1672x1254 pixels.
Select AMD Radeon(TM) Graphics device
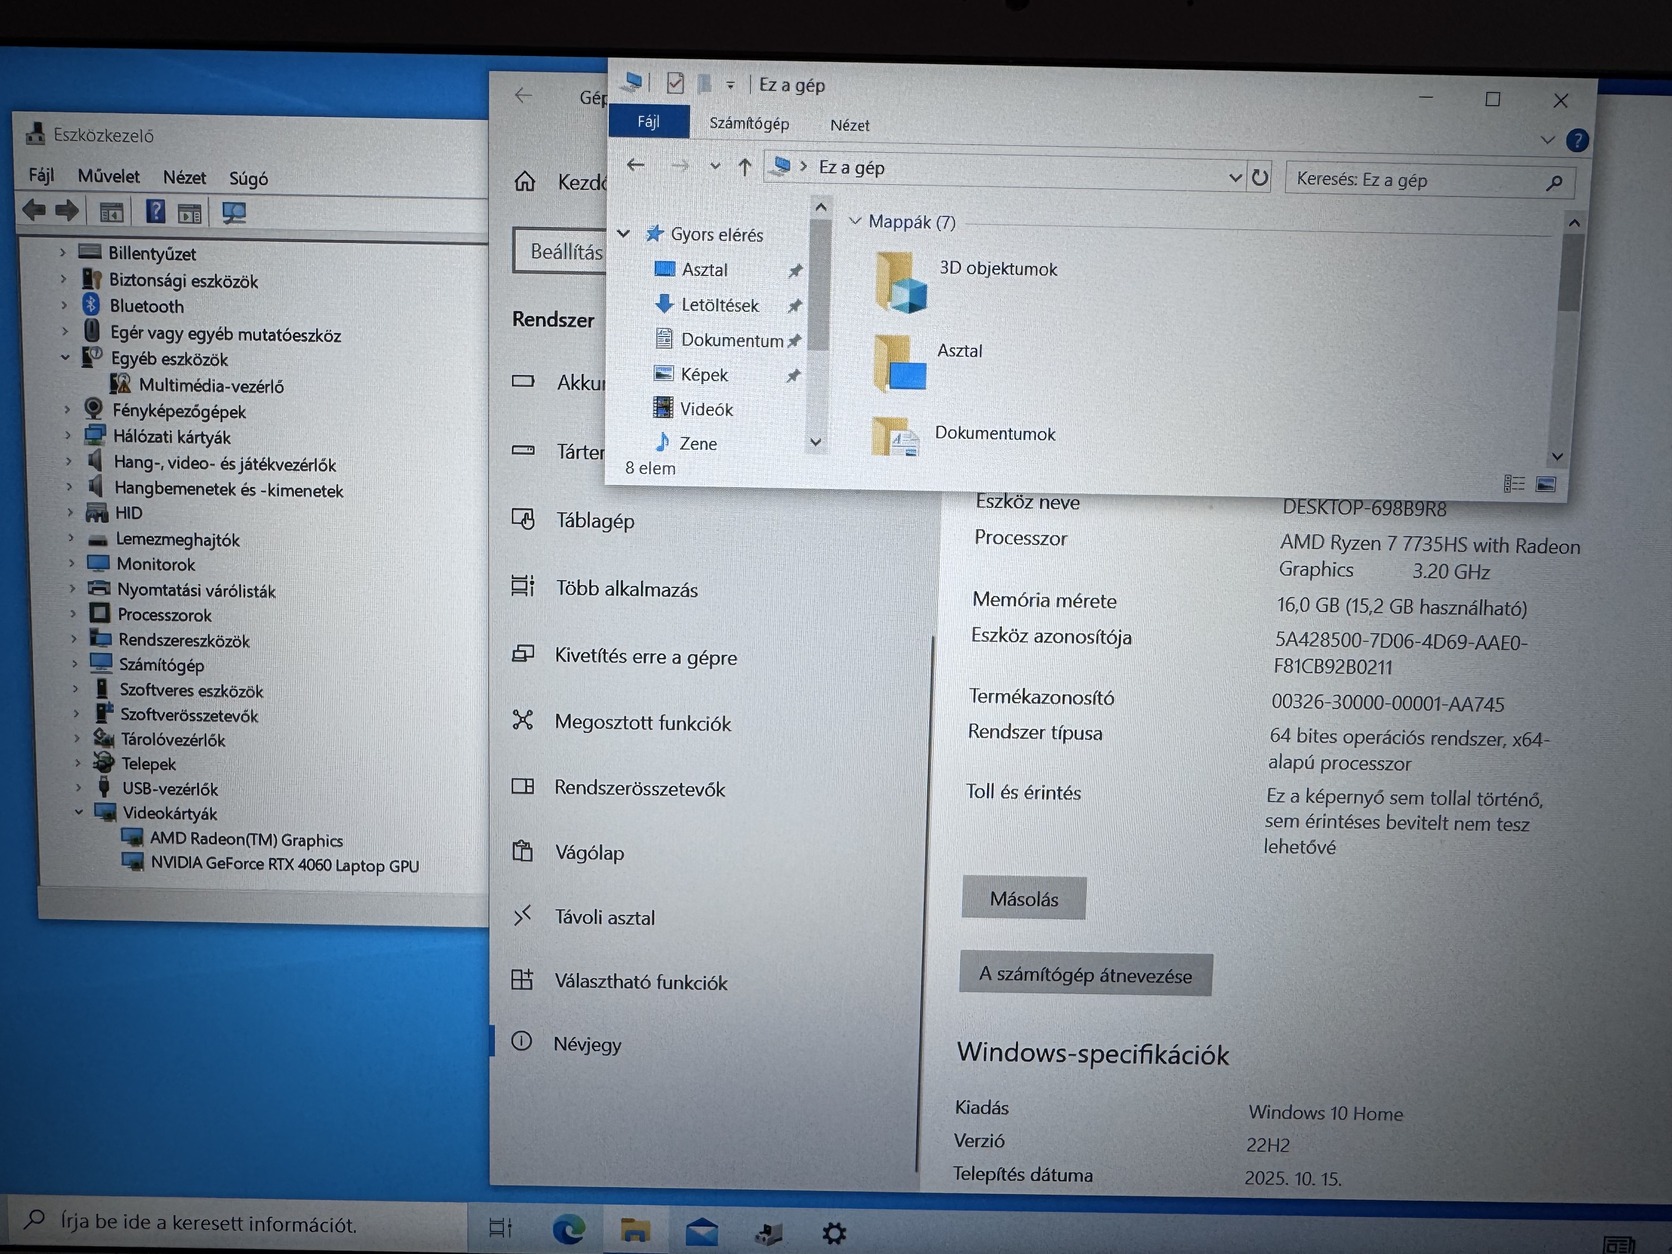click(x=246, y=839)
